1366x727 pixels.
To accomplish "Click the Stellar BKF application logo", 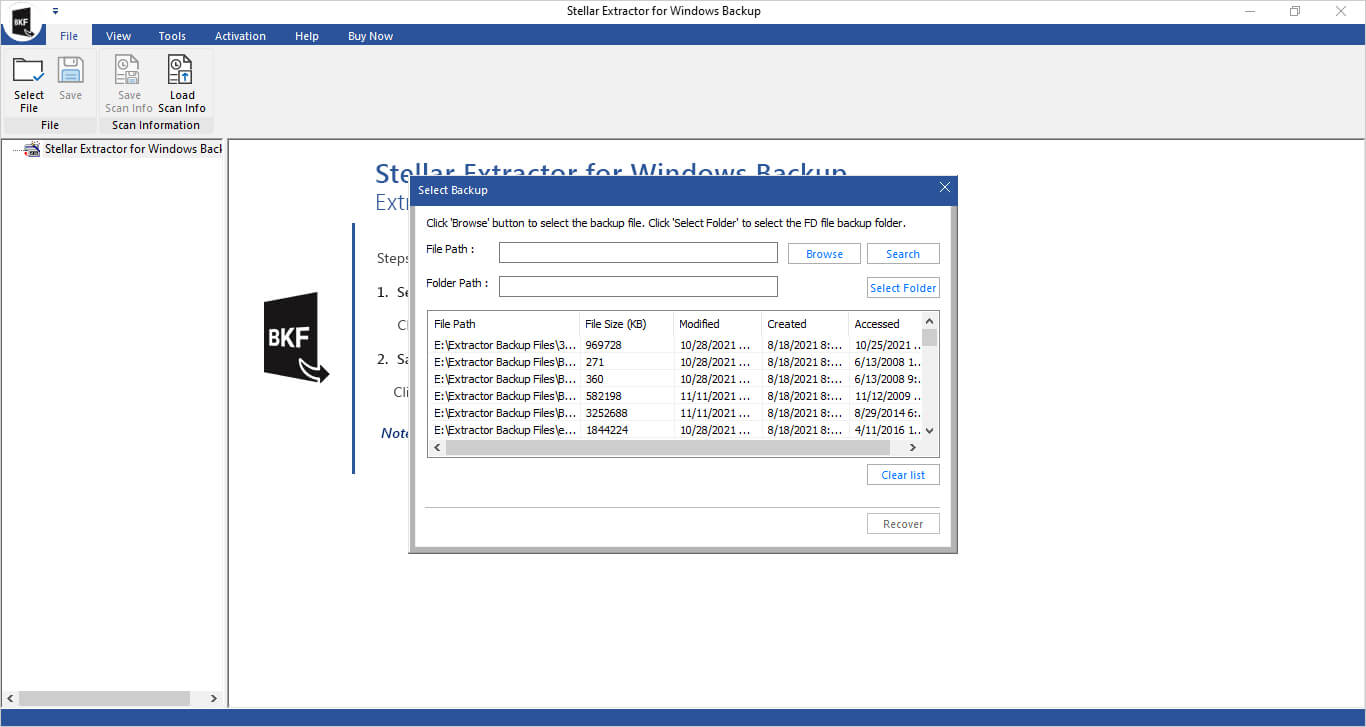I will point(20,21).
